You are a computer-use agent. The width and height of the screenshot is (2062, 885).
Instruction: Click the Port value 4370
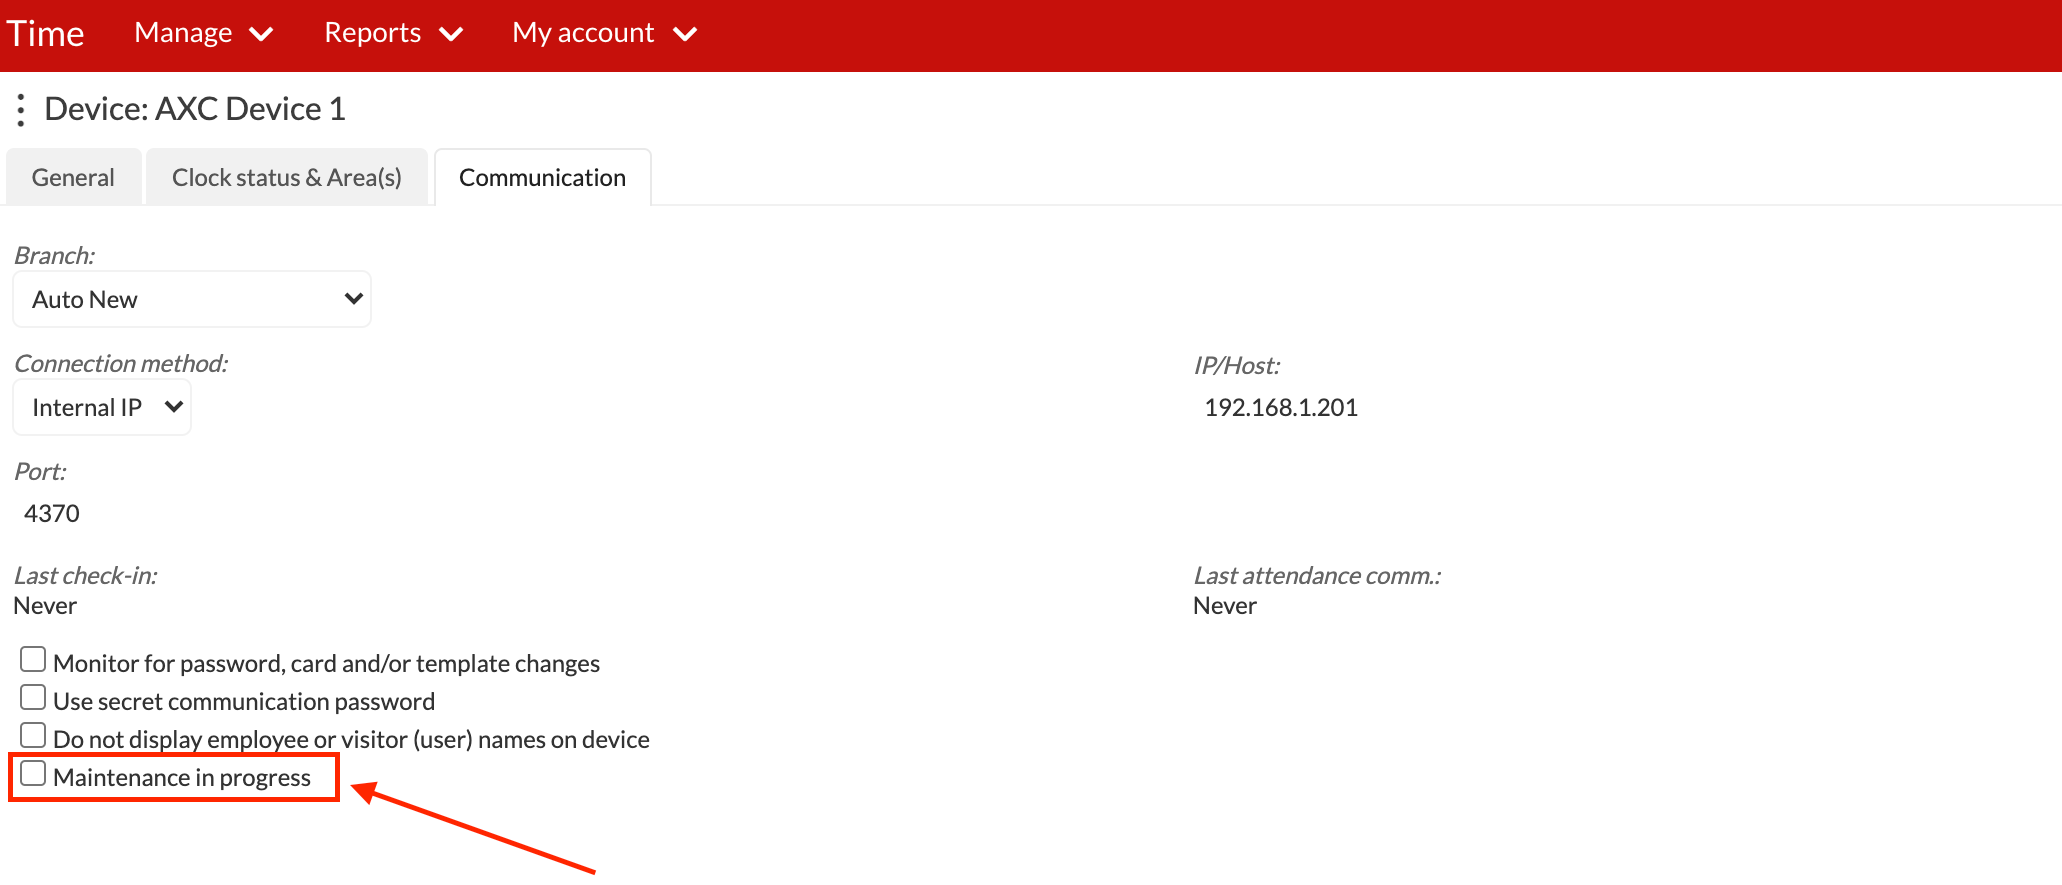tap(52, 513)
